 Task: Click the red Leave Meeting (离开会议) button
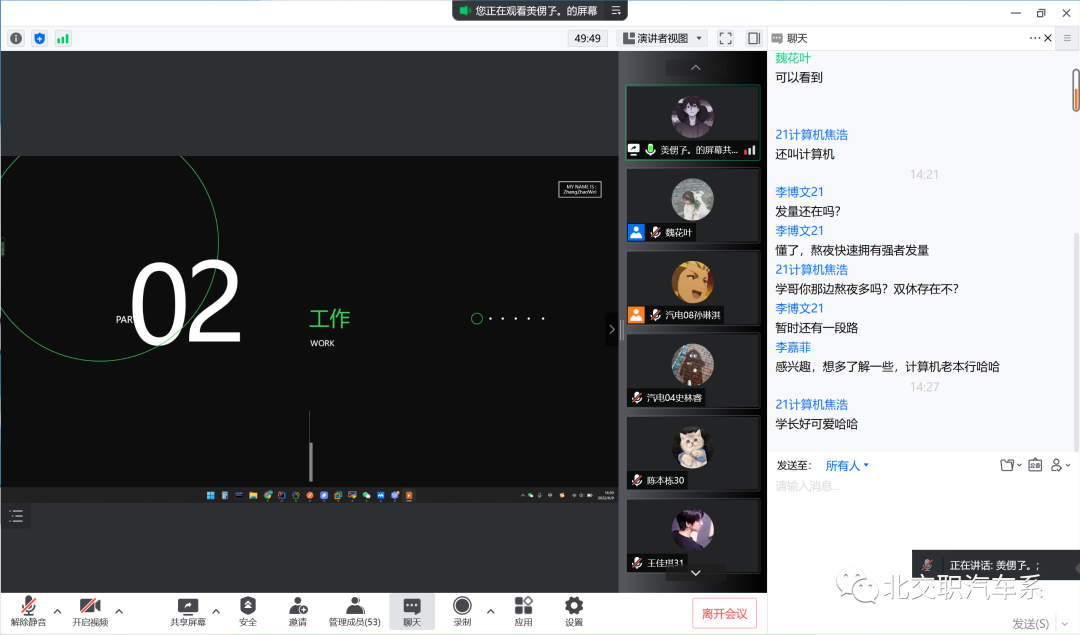[725, 613]
